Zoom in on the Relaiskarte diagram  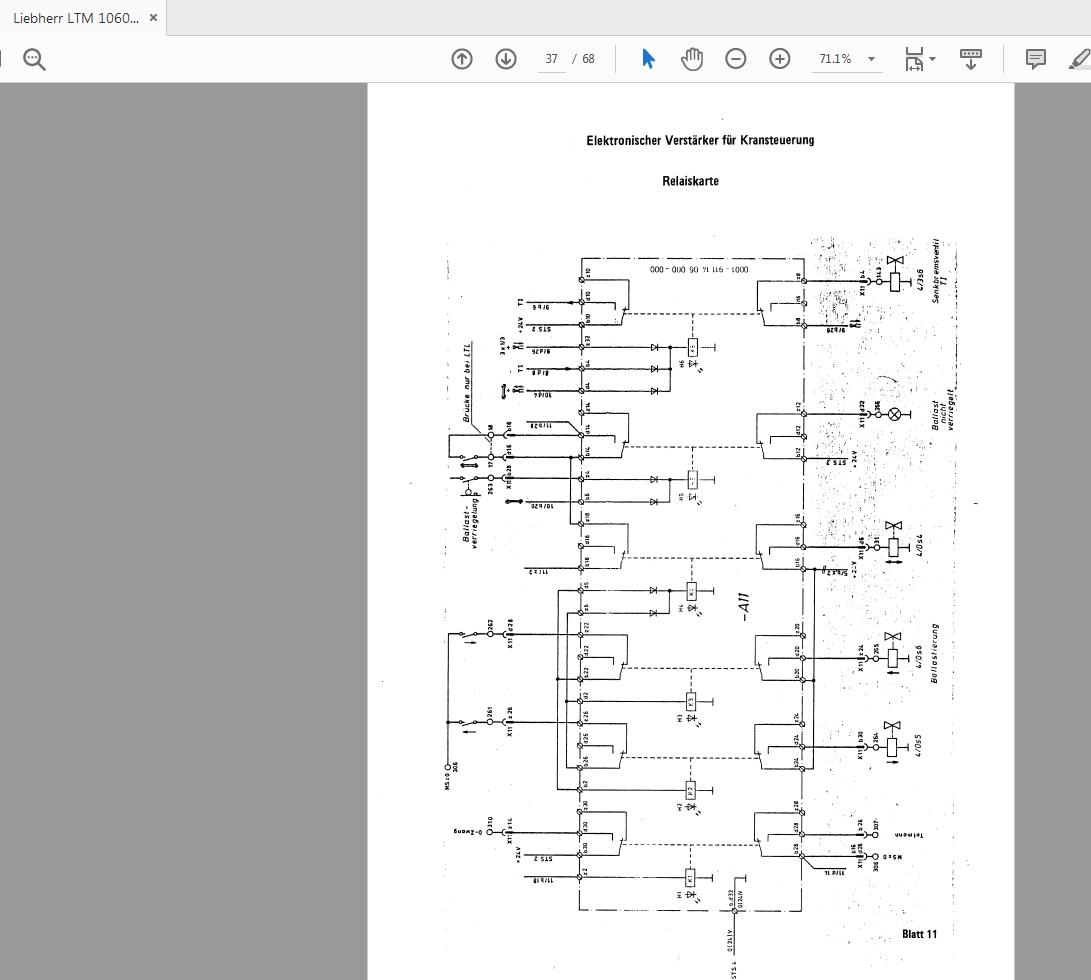coord(779,59)
